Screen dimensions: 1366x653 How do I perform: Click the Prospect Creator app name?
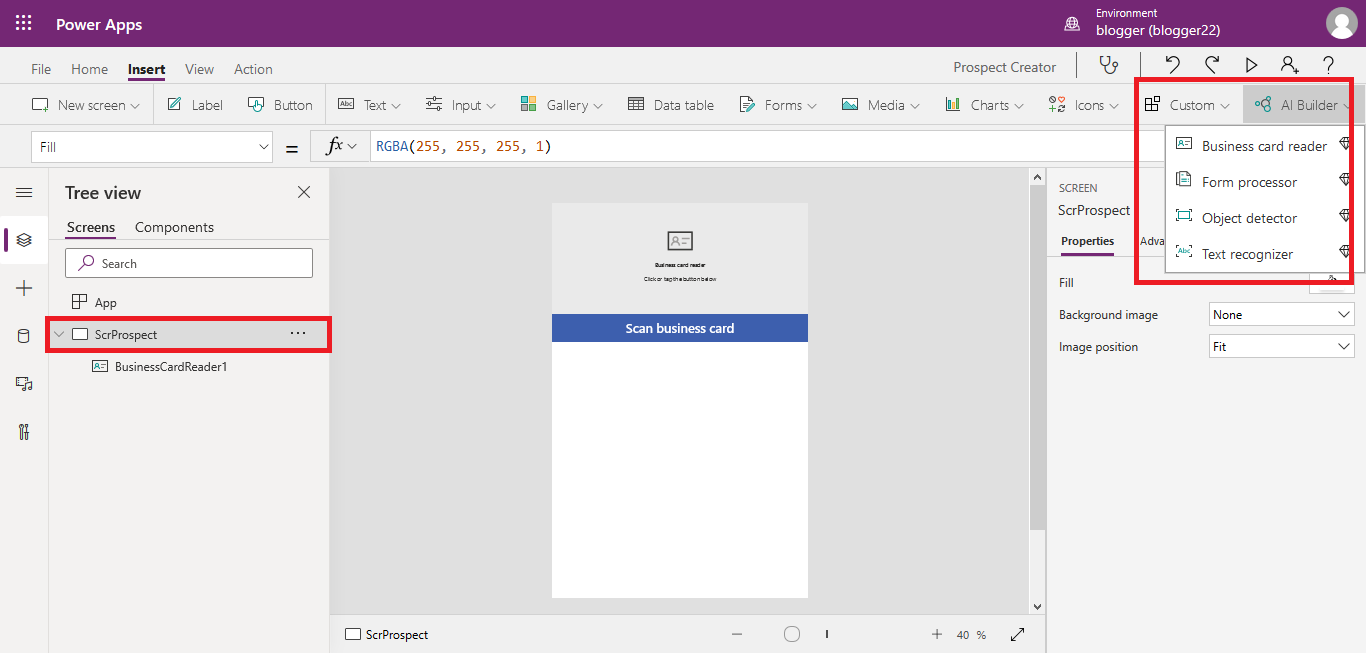coord(1004,67)
